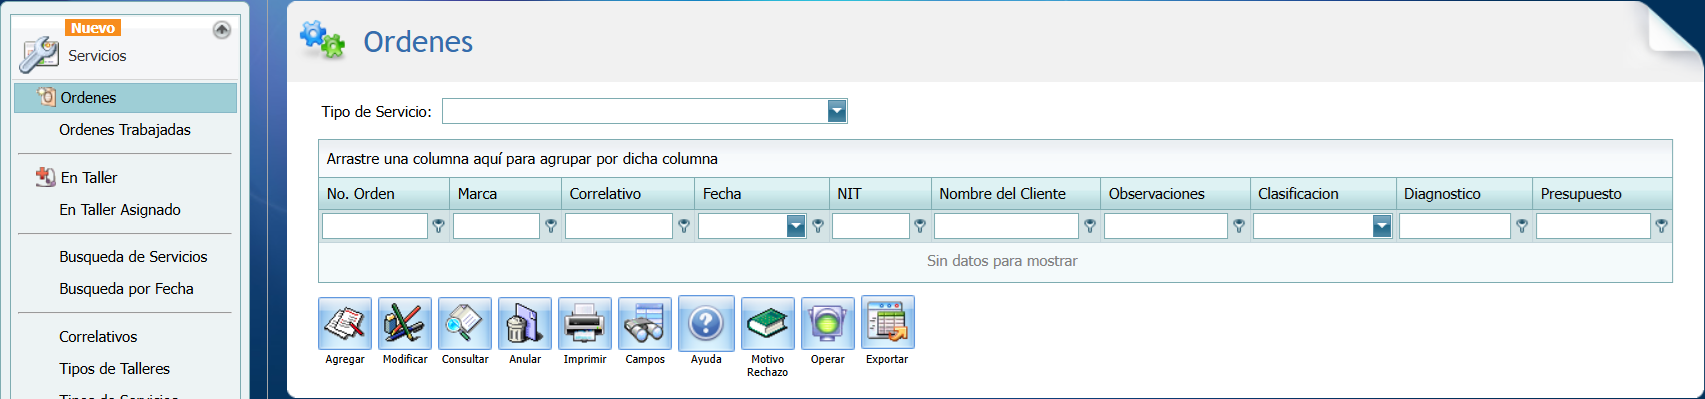
Task: Open Busqueda de Servicios item
Action: 133,257
